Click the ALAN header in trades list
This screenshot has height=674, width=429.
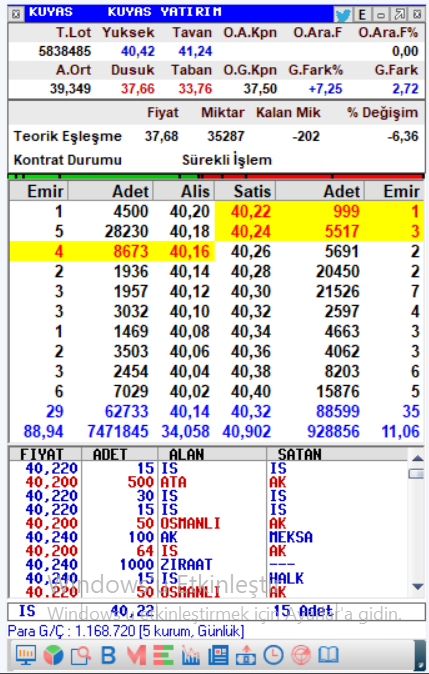pos(187,454)
